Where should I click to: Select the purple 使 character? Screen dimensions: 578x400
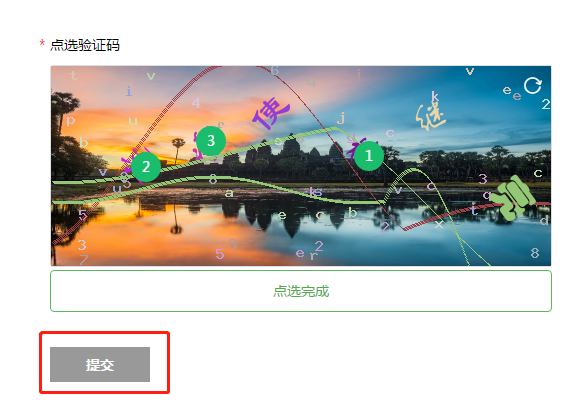(x=271, y=112)
